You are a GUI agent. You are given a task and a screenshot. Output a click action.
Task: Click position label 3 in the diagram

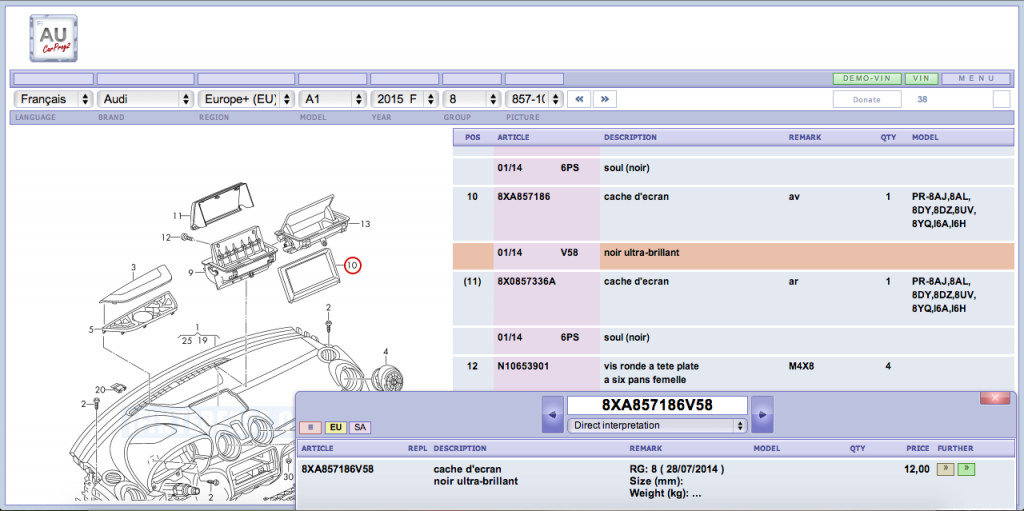133,268
